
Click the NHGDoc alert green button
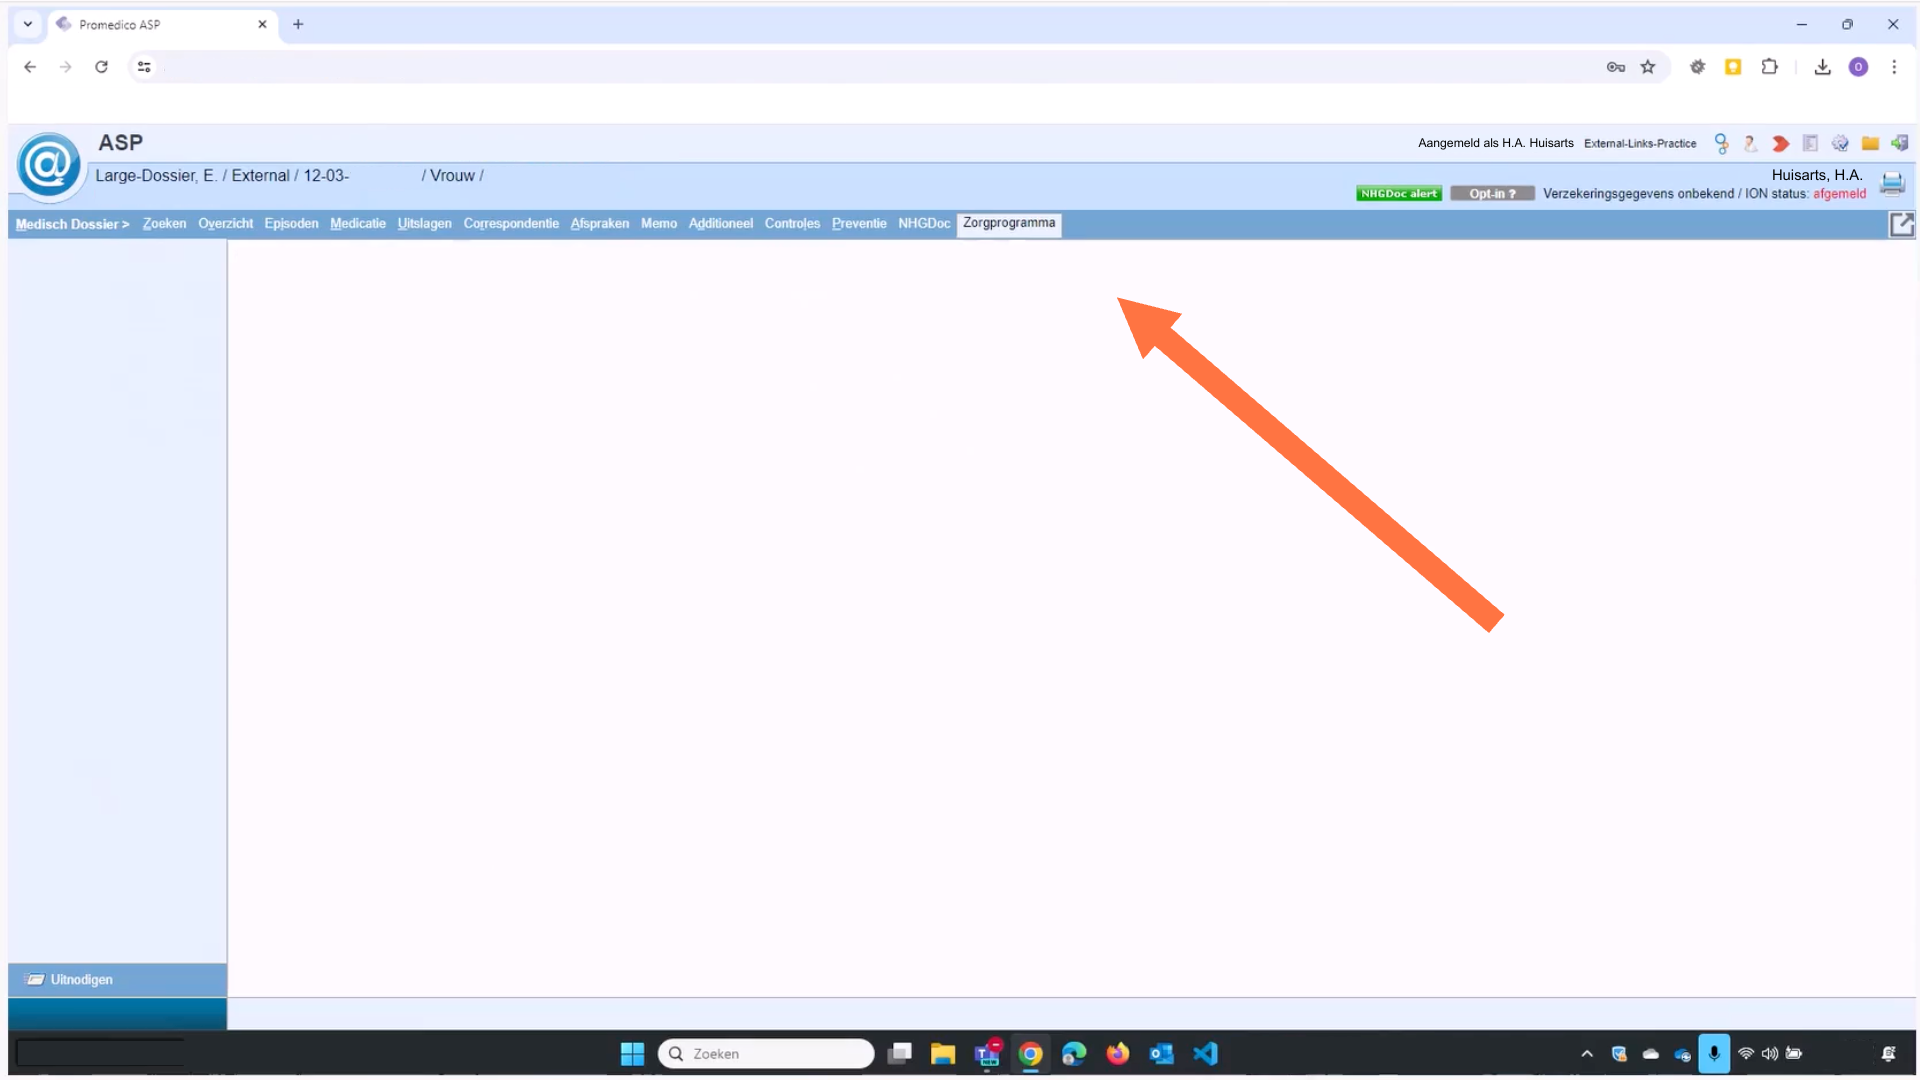pyautogui.click(x=1398, y=194)
